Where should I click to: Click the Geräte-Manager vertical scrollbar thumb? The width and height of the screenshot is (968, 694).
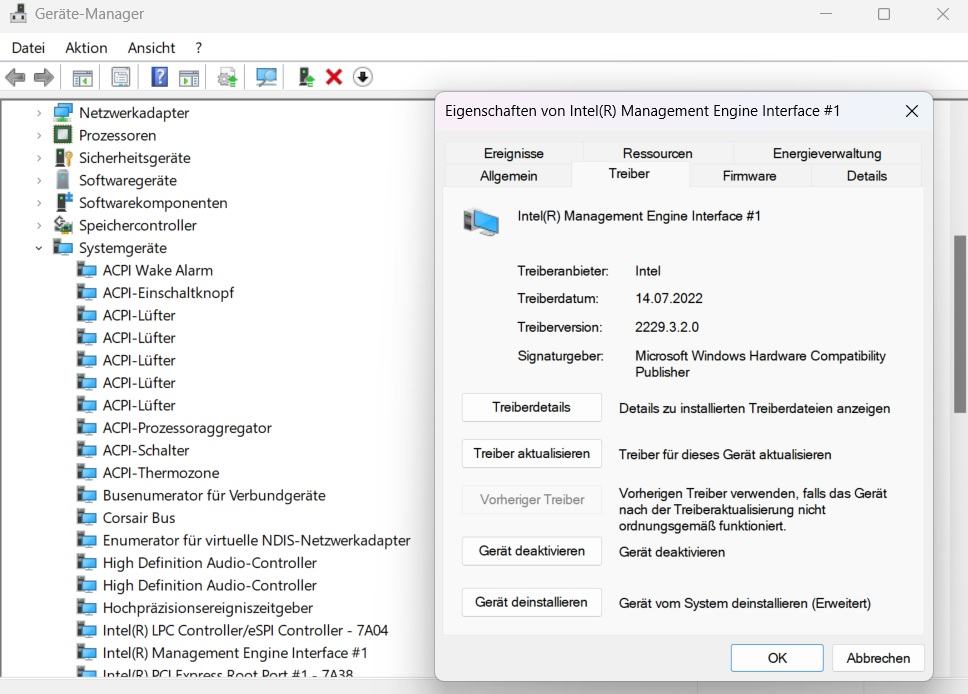click(x=960, y=324)
